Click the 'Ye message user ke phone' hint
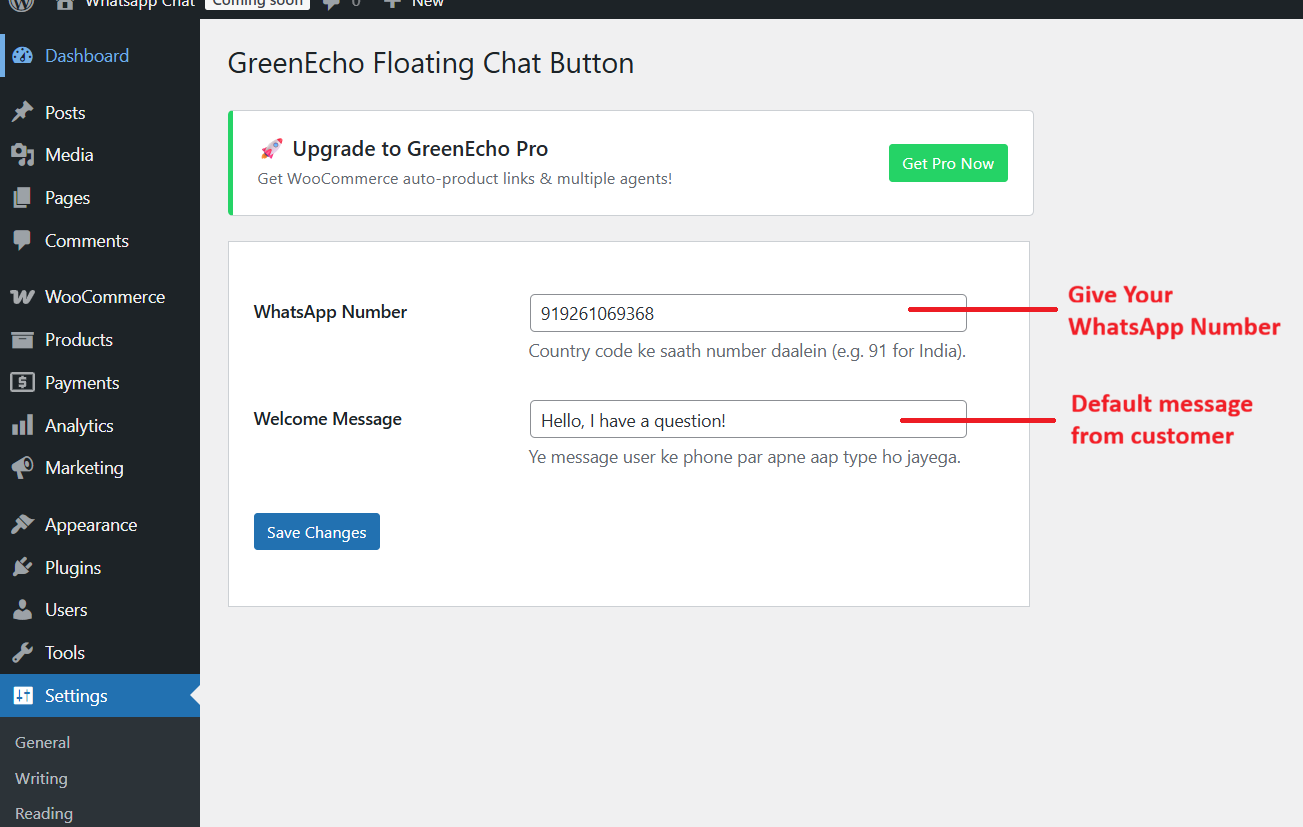Image resolution: width=1303 pixels, height=827 pixels. point(745,458)
